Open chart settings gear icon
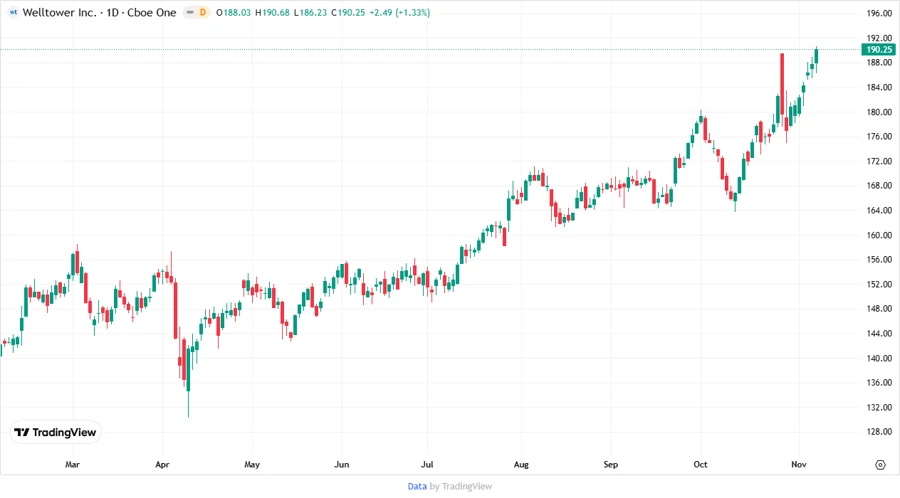The image size is (900, 498). click(880, 465)
